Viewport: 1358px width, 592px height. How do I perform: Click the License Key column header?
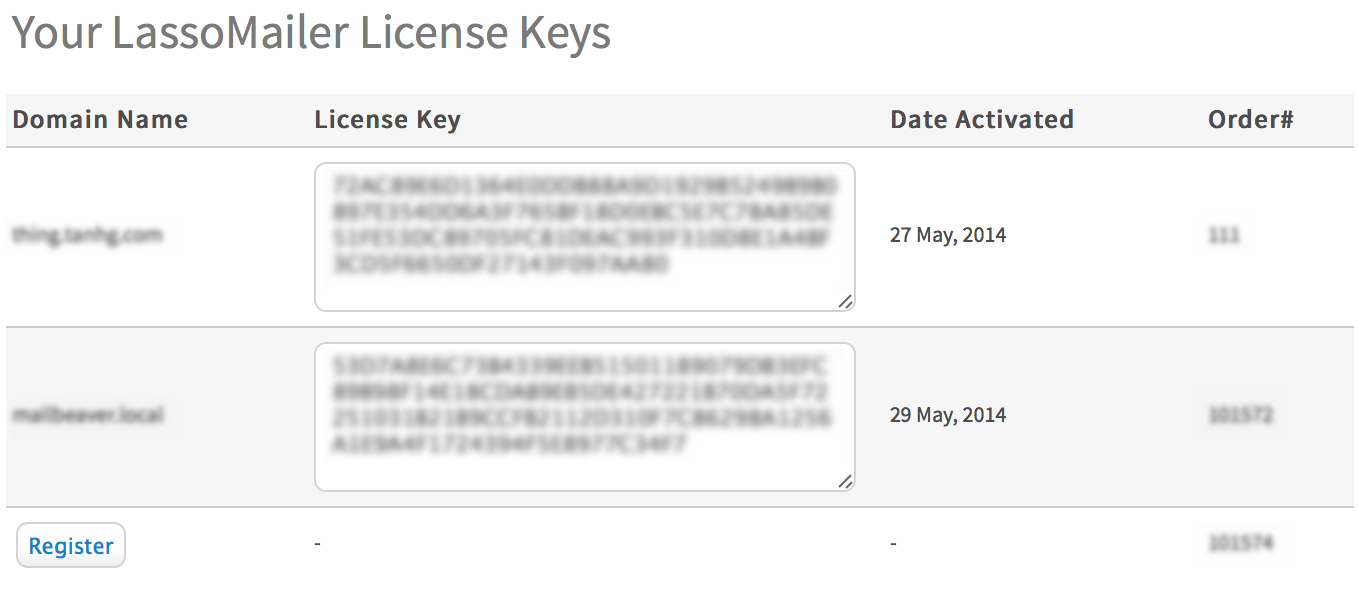click(x=387, y=120)
